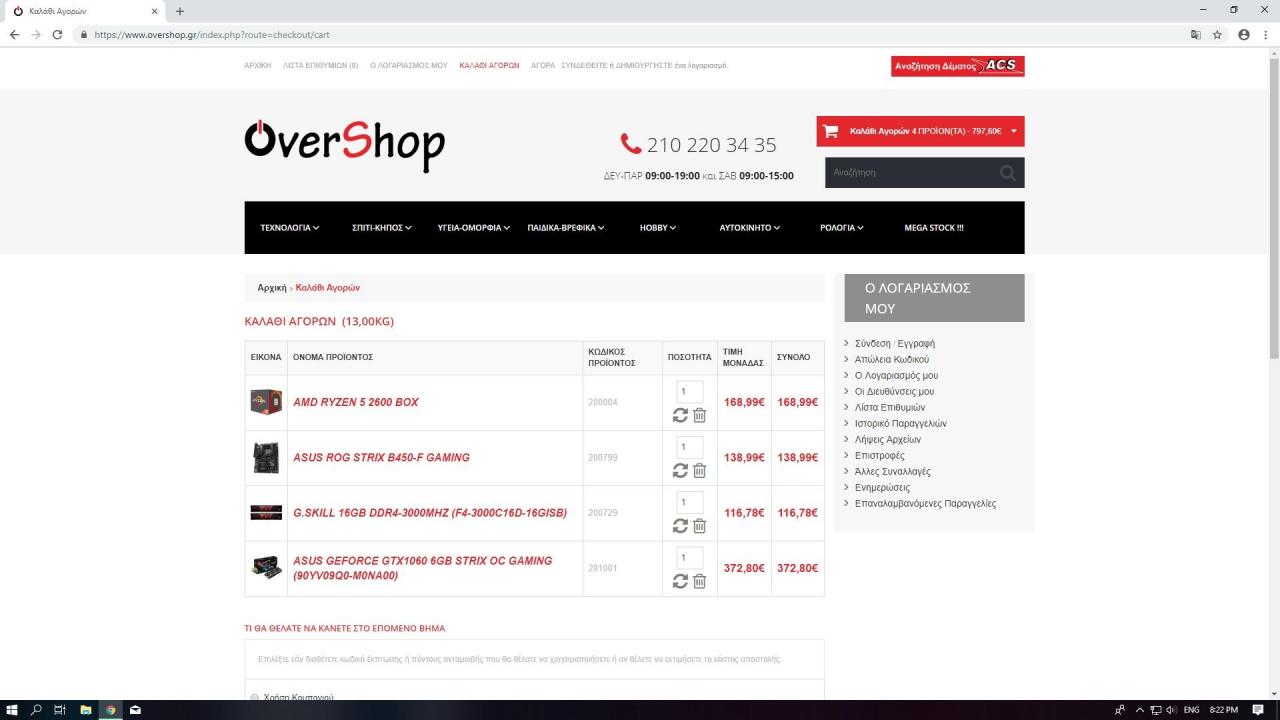Open the Chrome three-dot menu
The width and height of the screenshot is (1280, 720).
(1265, 34)
